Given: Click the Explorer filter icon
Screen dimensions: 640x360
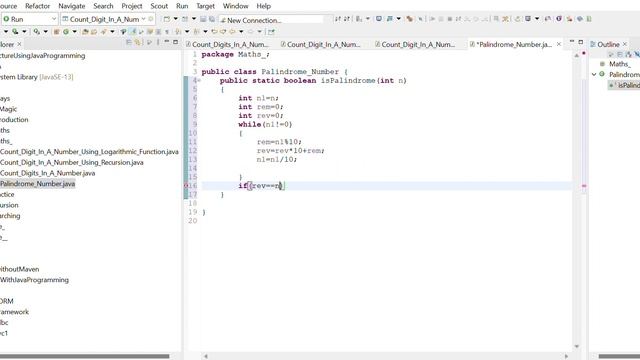Looking at the screenshot, I should 149,42.
